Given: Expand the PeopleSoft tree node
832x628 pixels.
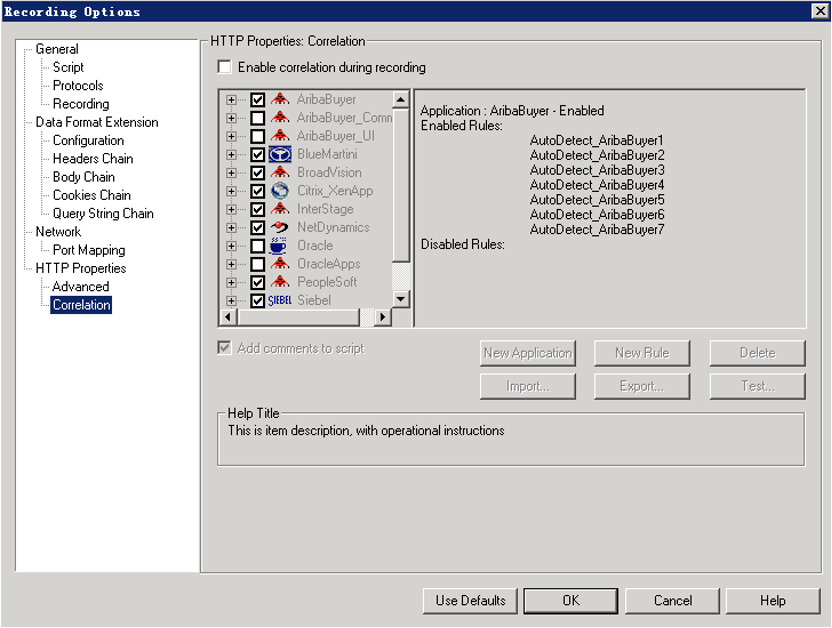Looking at the screenshot, I should (x=231, y=282).
